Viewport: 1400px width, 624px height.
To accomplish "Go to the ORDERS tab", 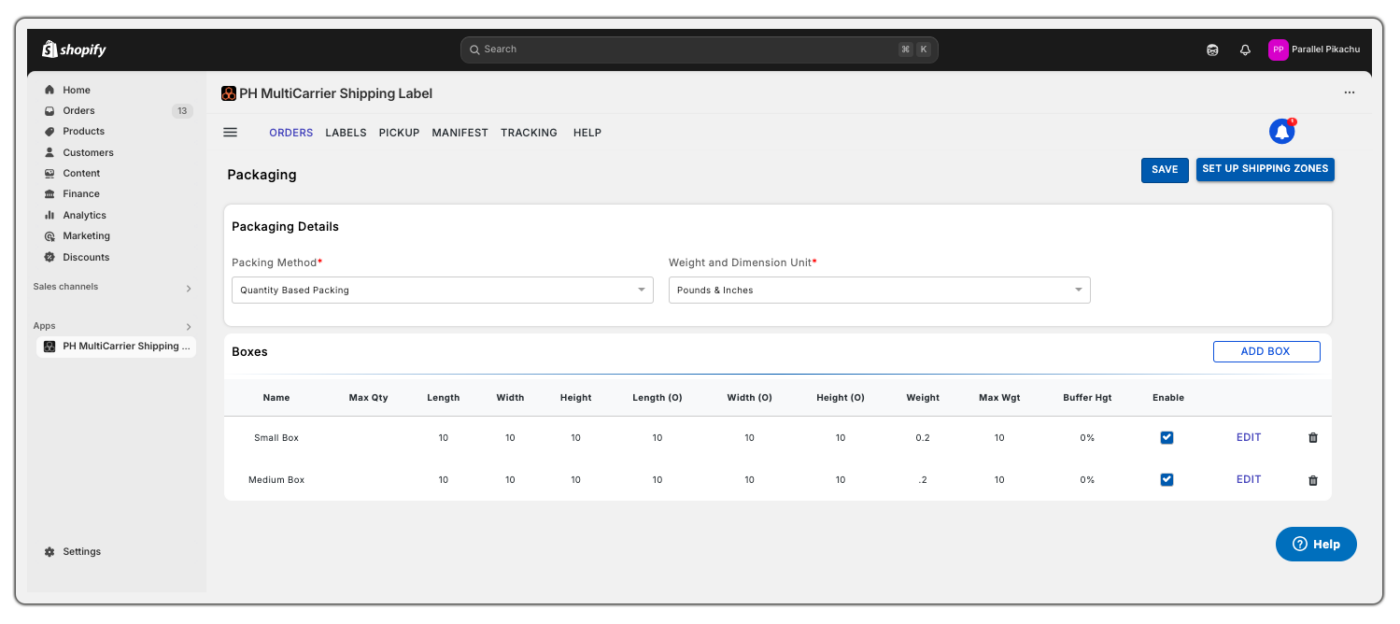I will point(291,132).
